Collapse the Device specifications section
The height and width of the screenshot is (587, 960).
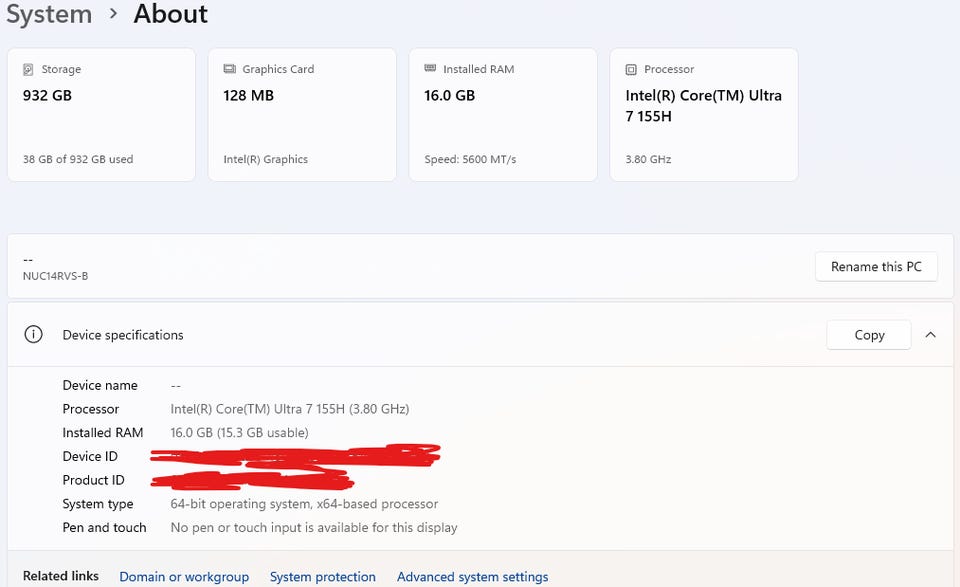click(930, 335)
